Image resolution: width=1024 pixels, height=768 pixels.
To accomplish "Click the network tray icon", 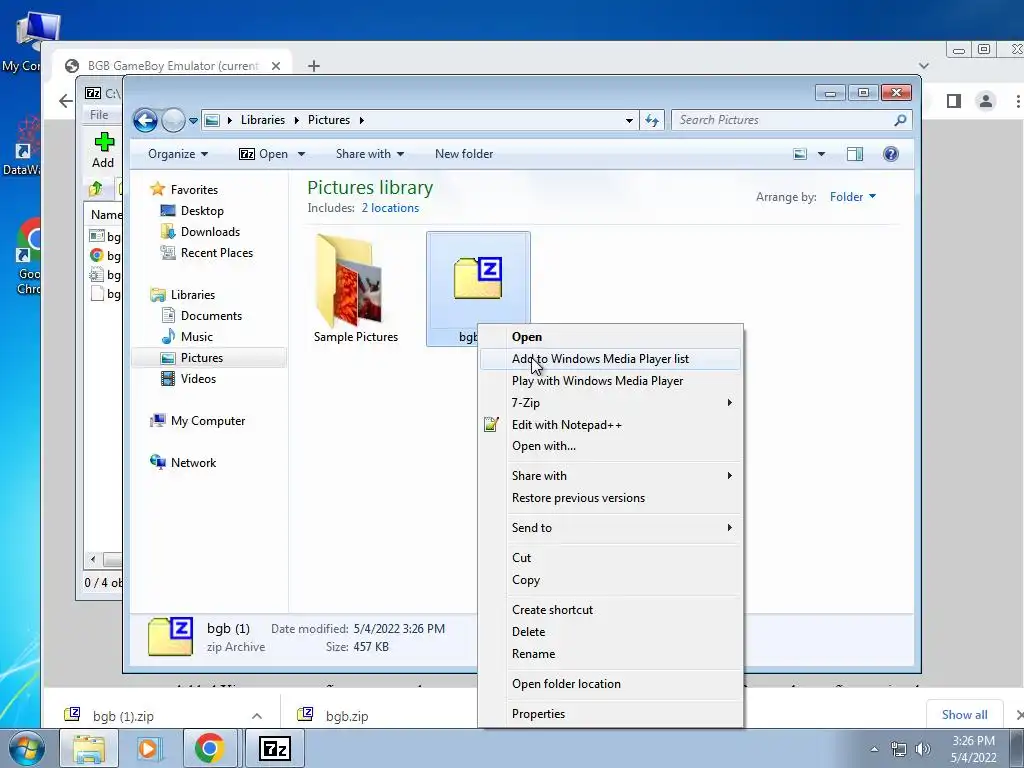I will tap(899, 749).
